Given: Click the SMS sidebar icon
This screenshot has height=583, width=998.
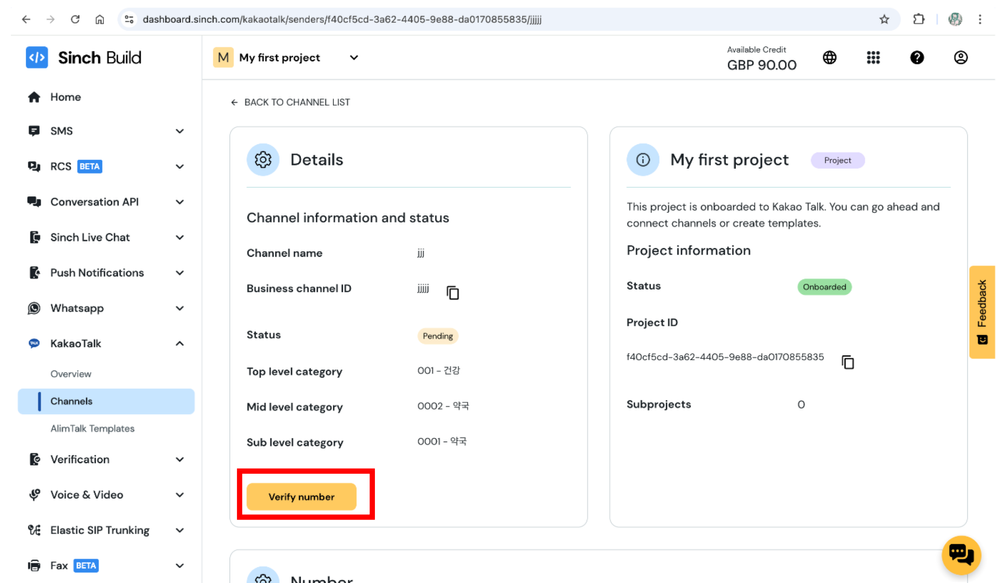Looking at the screenshot, I should (x=34, y=131).
